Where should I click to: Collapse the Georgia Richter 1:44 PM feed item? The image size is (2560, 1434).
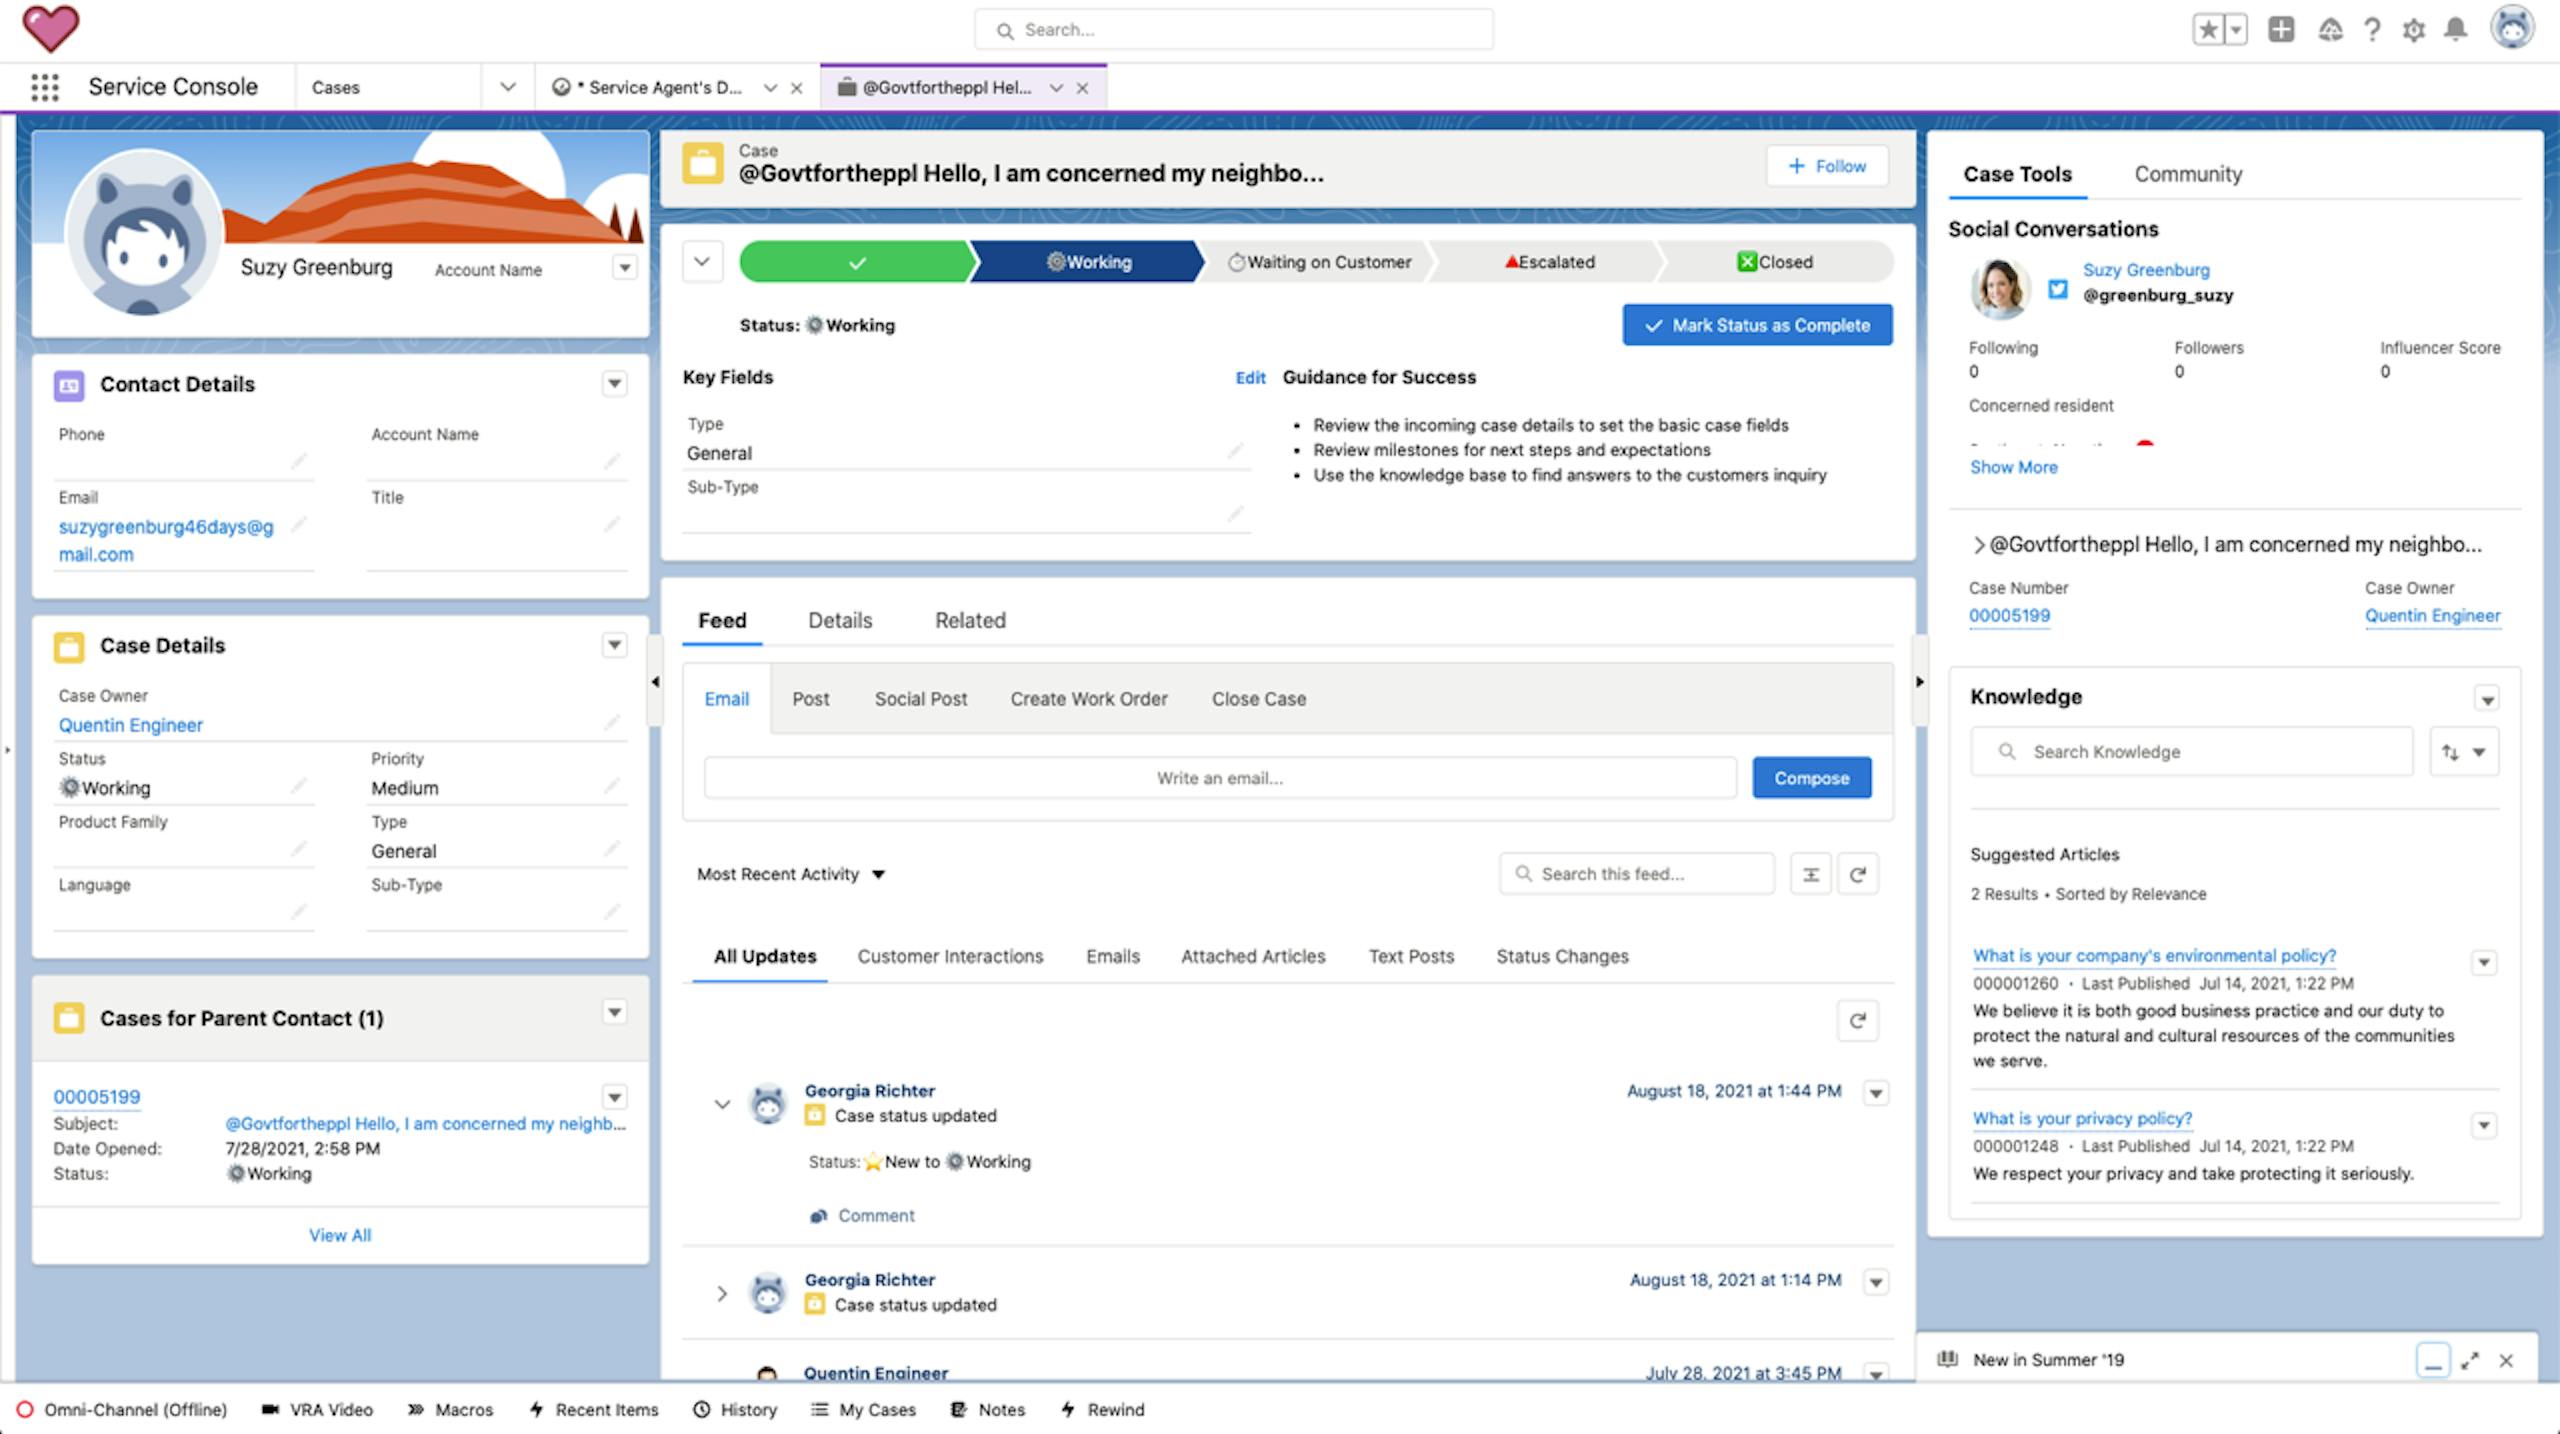coord(722,1104)
